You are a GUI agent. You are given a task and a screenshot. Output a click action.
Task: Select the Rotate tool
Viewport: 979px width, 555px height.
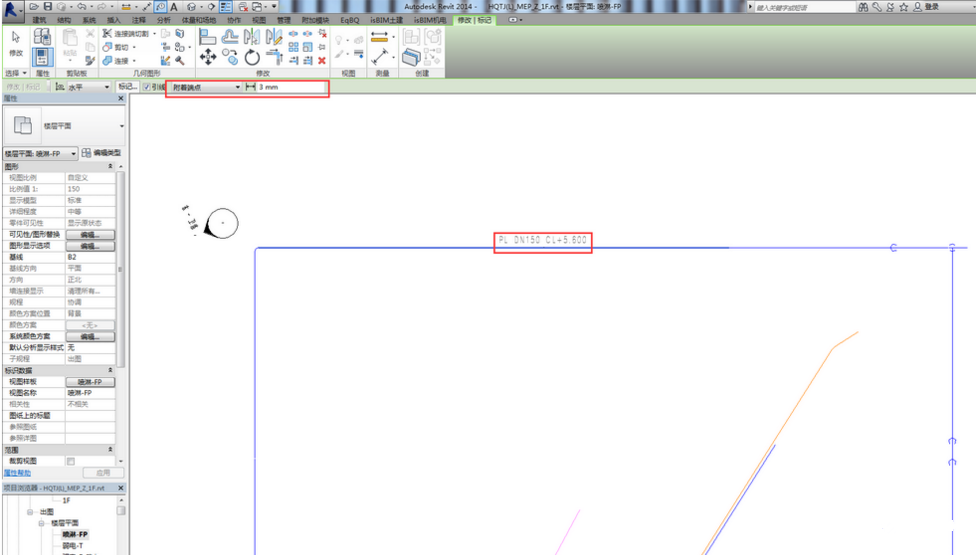(x=252, y=58)
